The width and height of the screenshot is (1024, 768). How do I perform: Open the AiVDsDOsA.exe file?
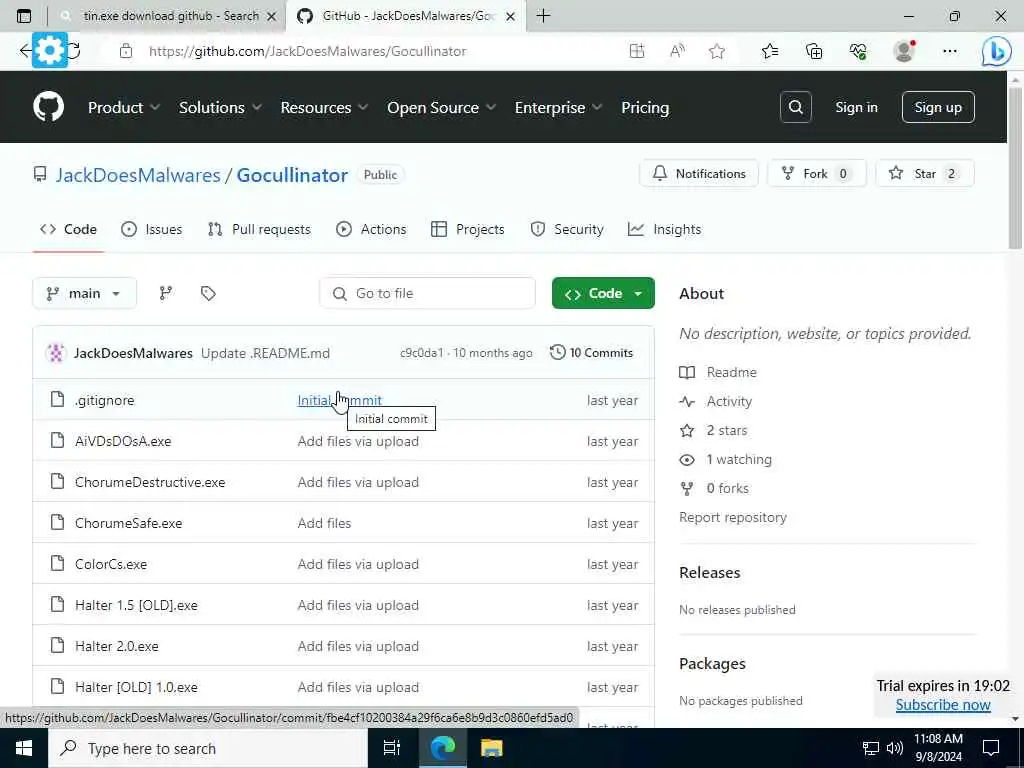123,441
